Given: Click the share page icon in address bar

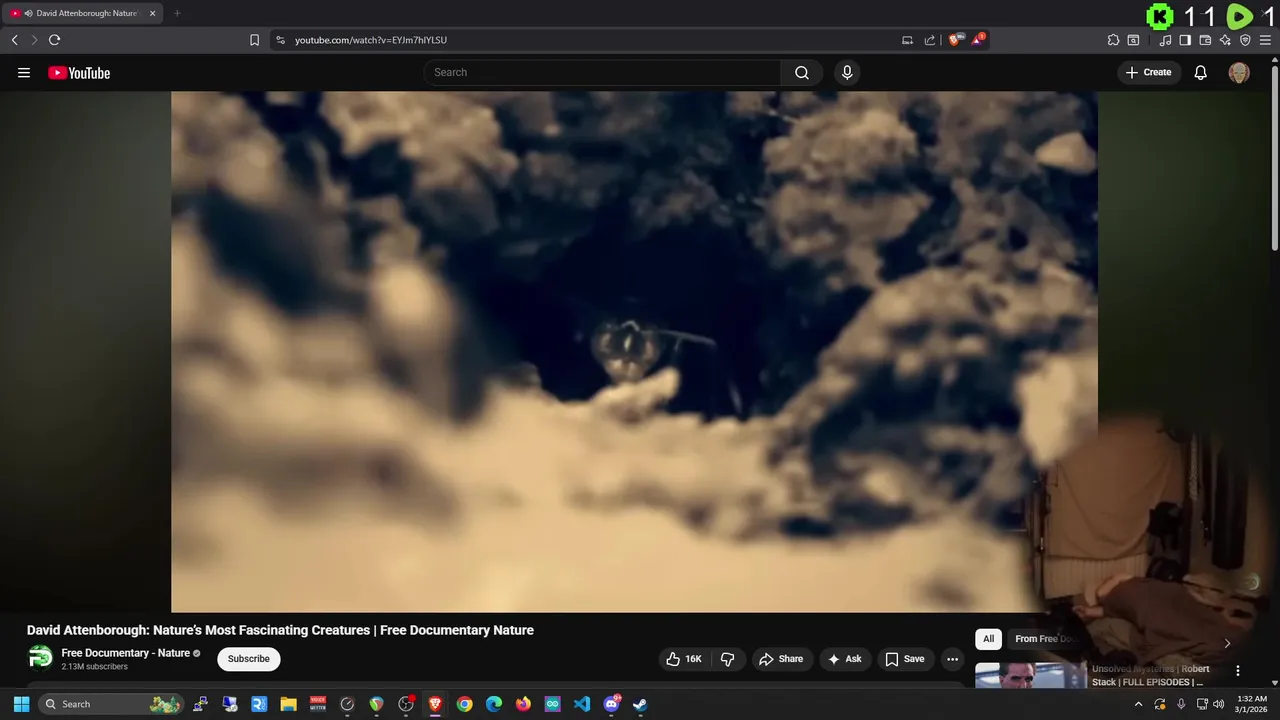Looking at the screenshot, I should [930, 40].
